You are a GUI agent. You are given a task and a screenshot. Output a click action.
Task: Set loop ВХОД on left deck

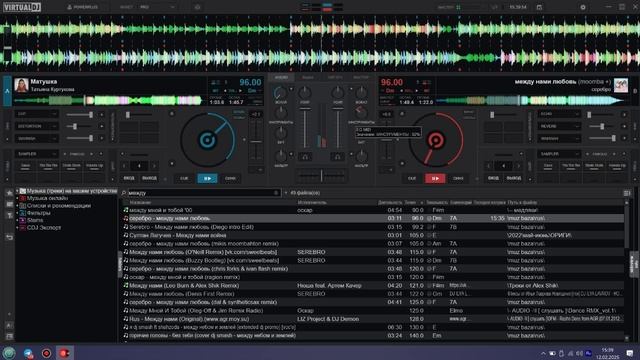129,178
